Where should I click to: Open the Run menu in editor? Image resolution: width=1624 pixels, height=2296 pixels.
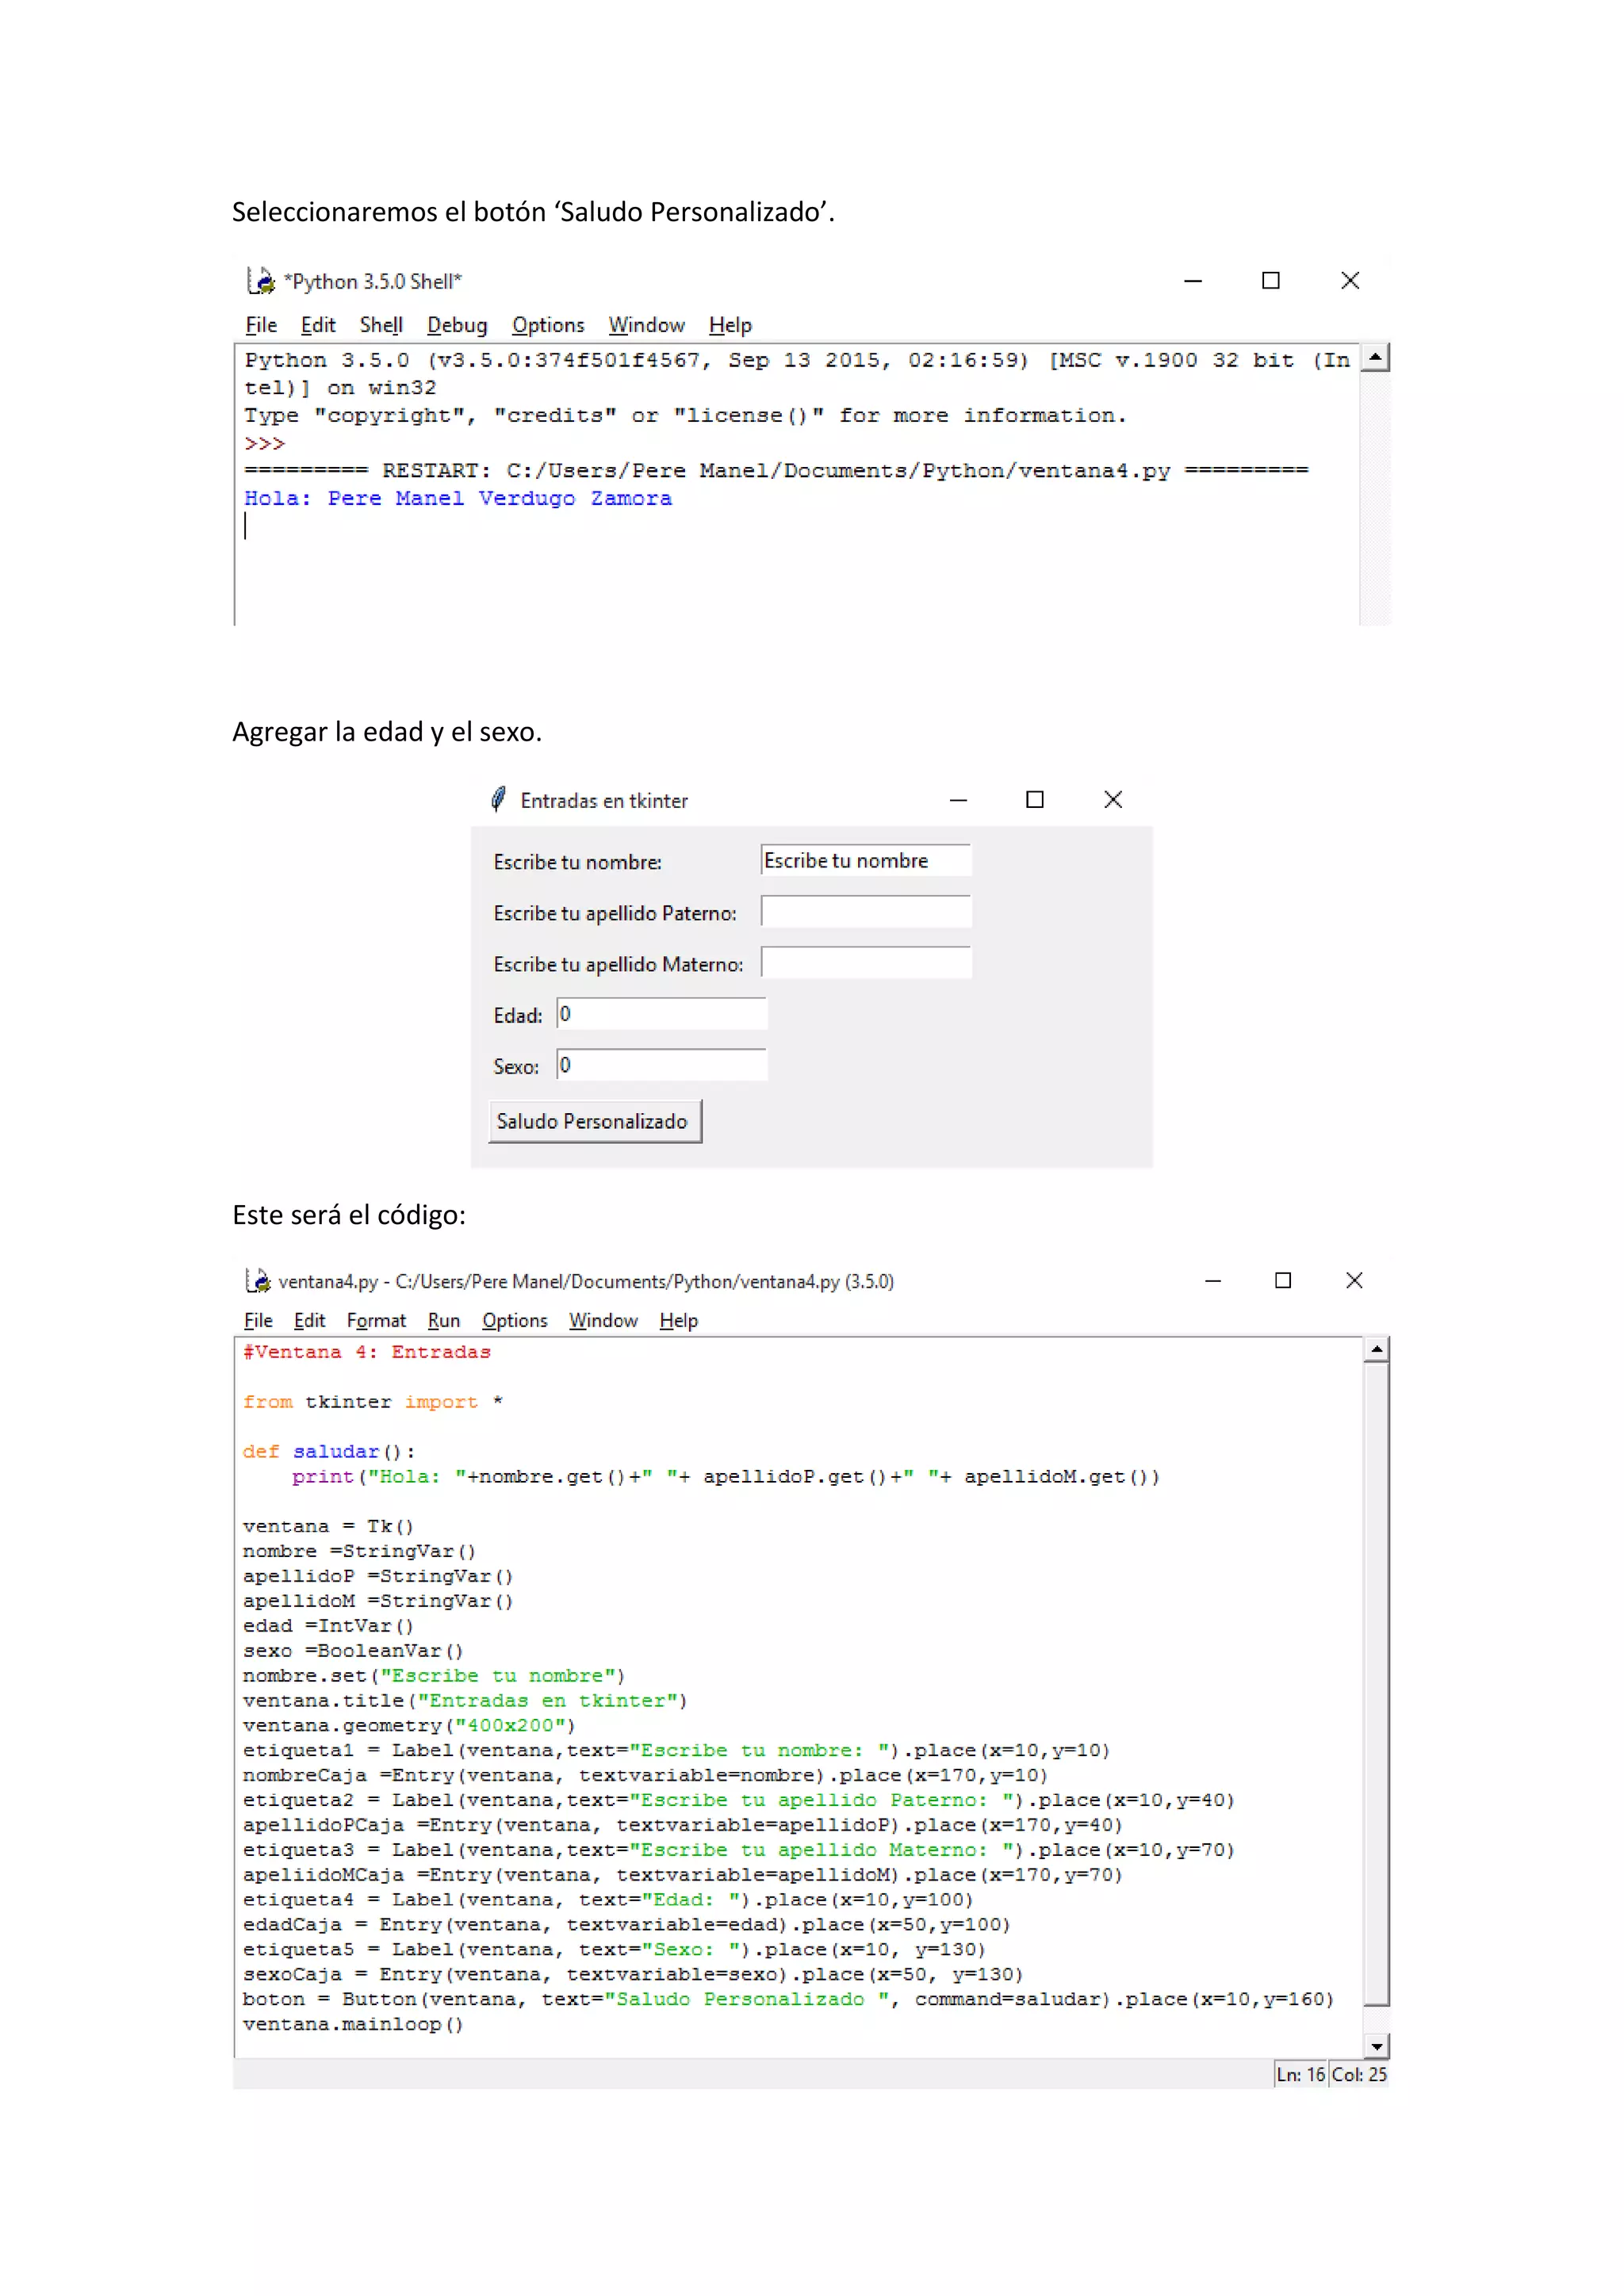point(443,1320)
